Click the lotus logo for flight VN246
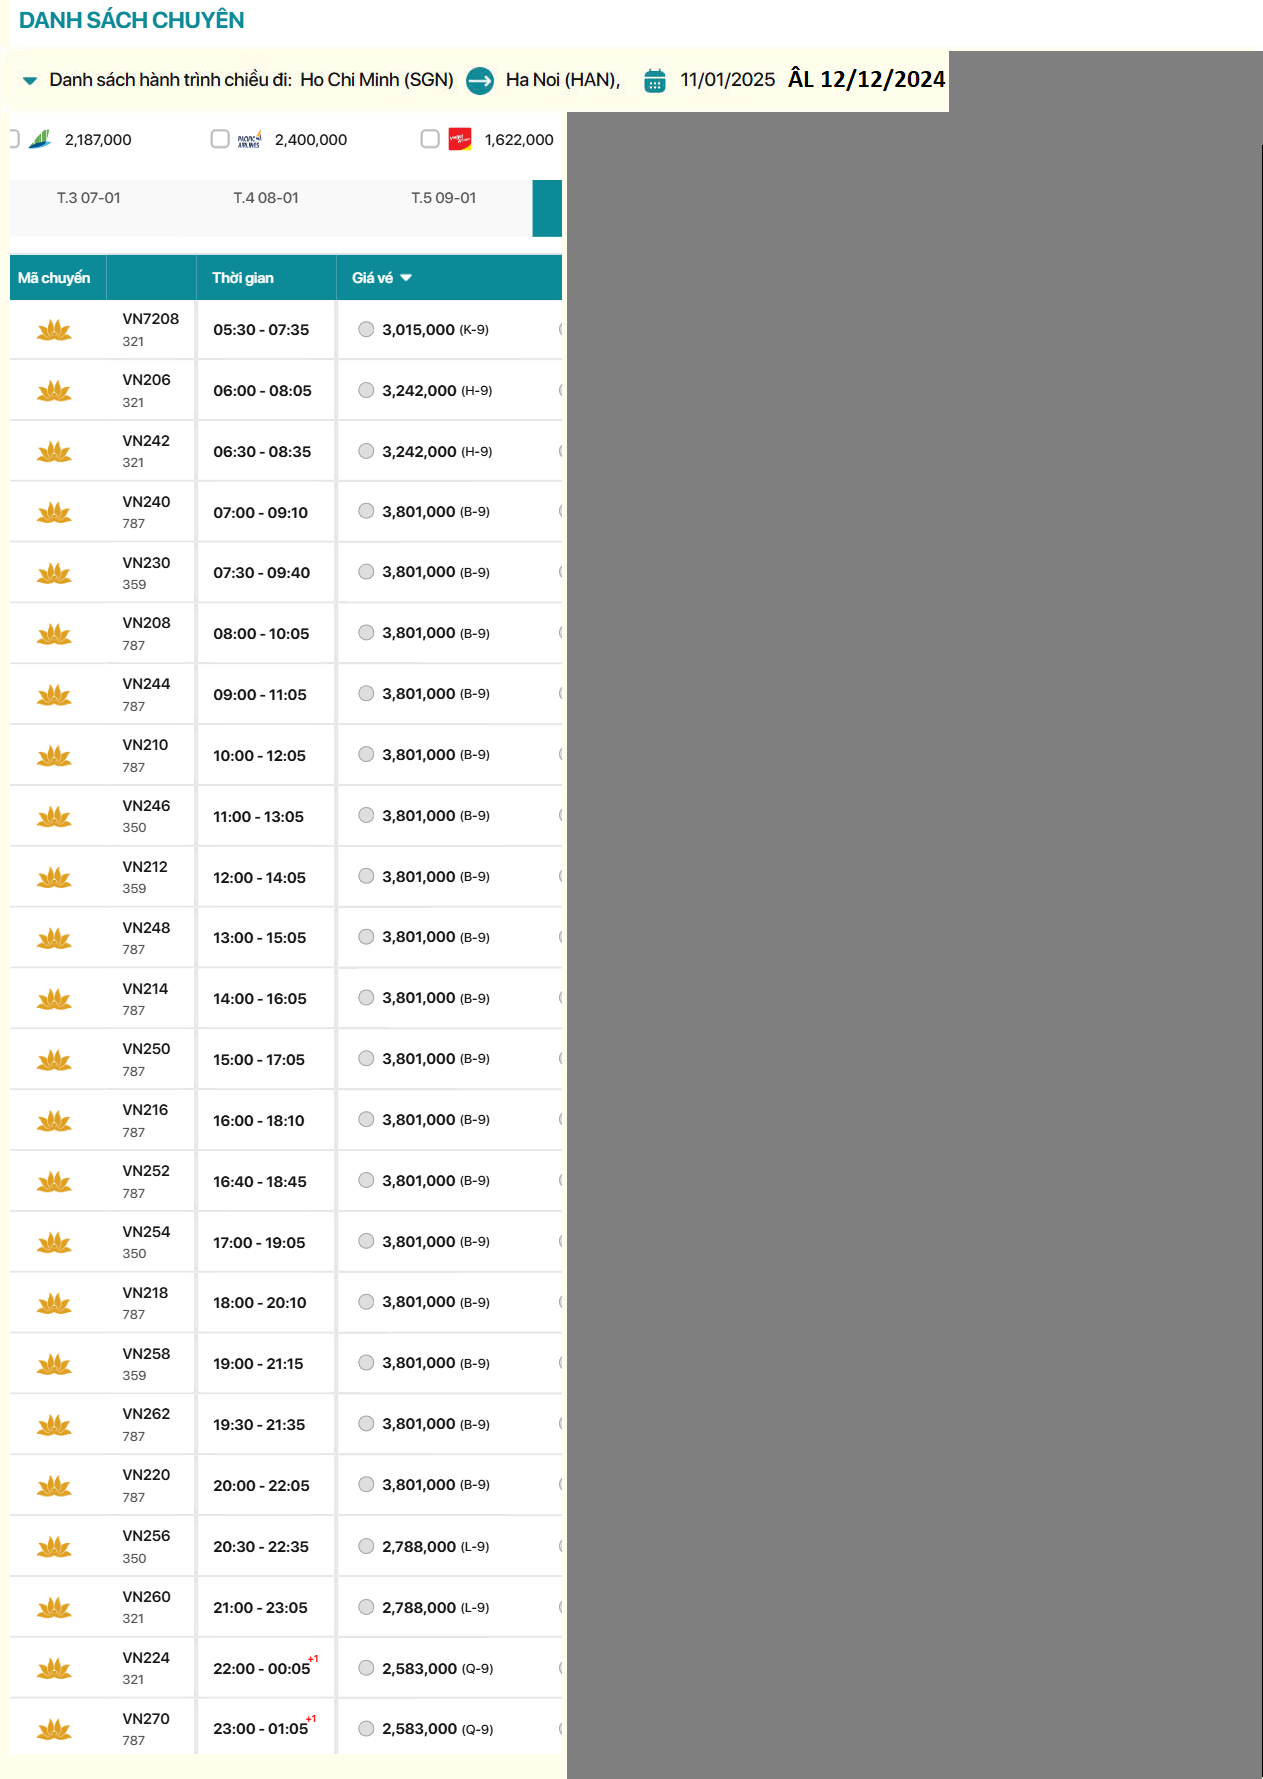Viewport: 1263px width, 1779px height. click(54, 817)
